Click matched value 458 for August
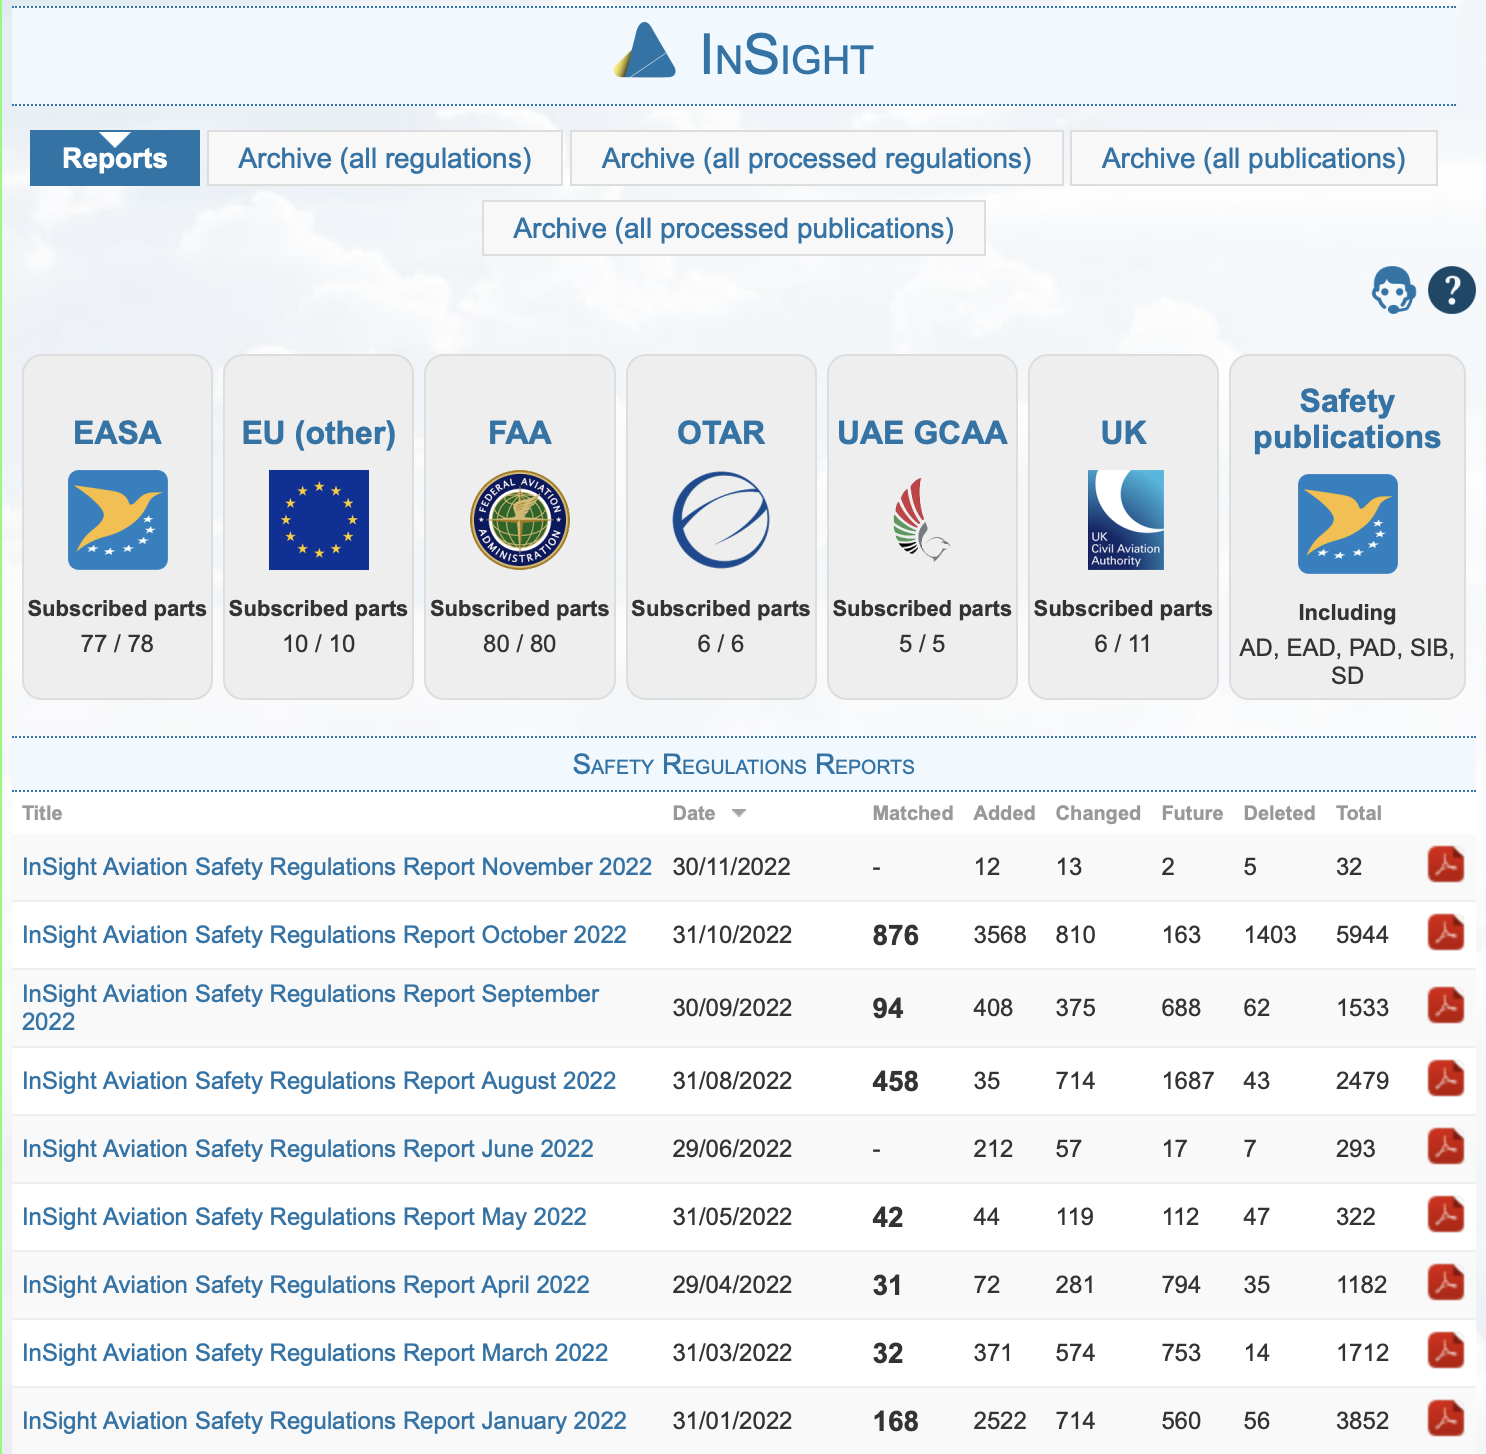This screenshot has height=1454, width=1486. (895, 1081)
